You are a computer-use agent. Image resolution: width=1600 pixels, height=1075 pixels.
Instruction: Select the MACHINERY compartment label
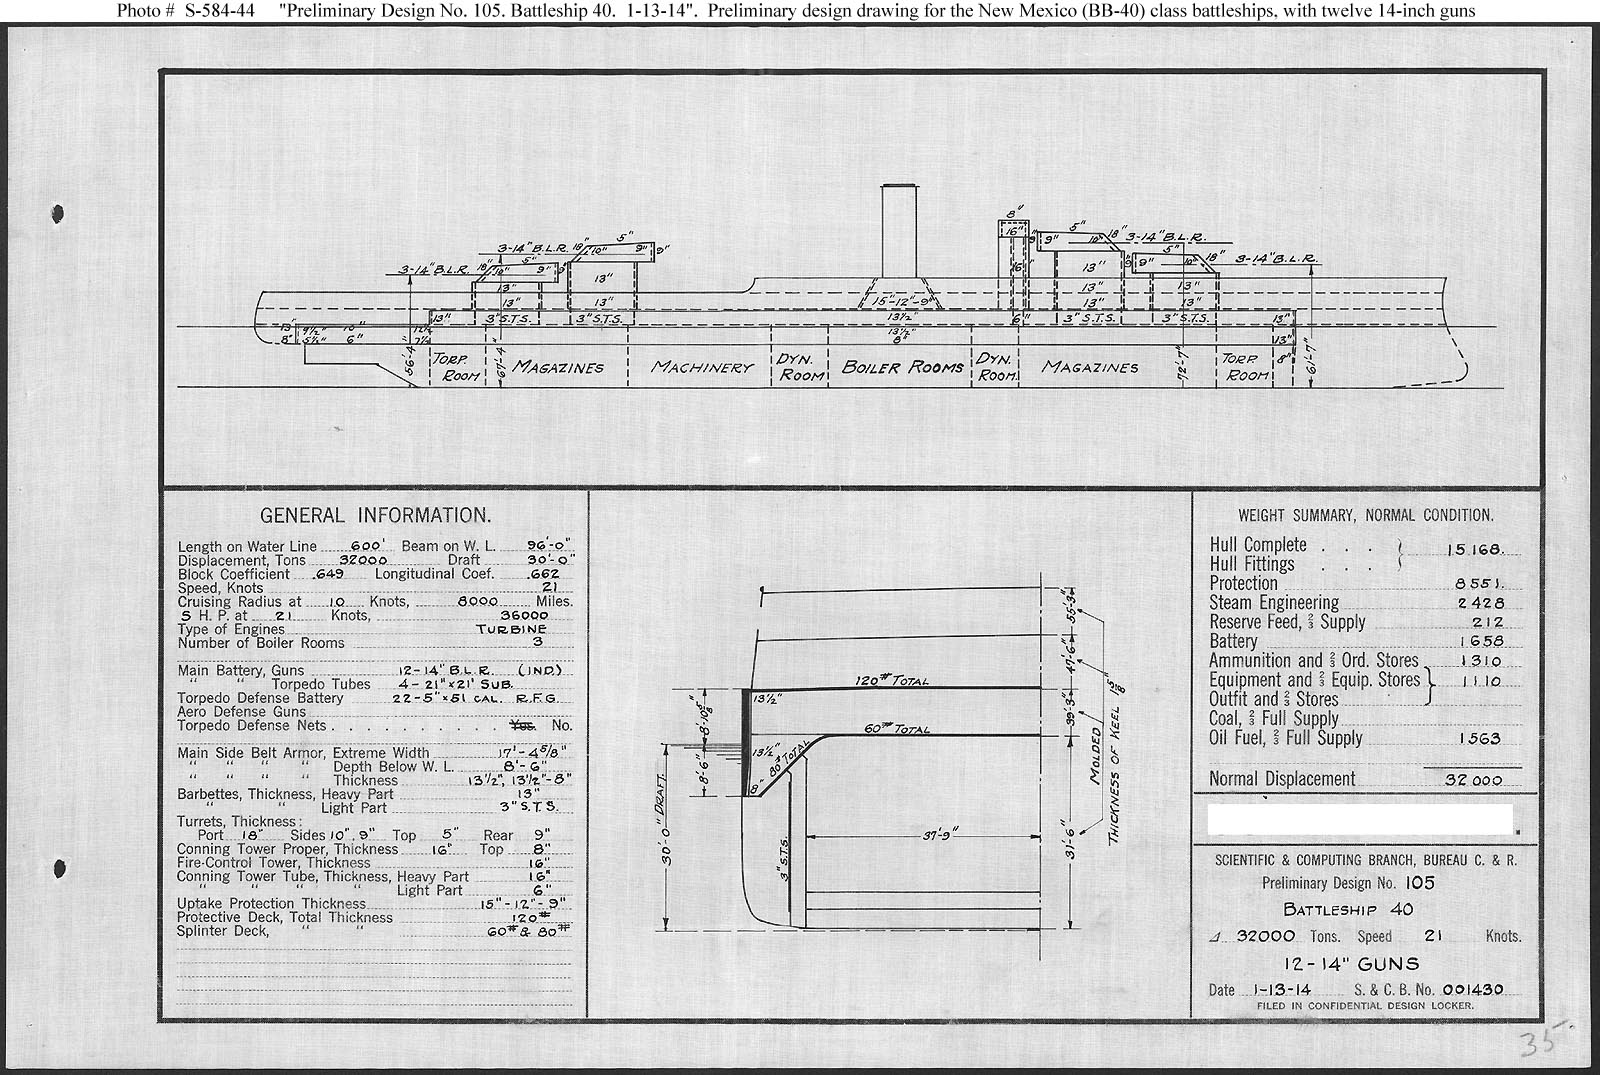(702, 367)
